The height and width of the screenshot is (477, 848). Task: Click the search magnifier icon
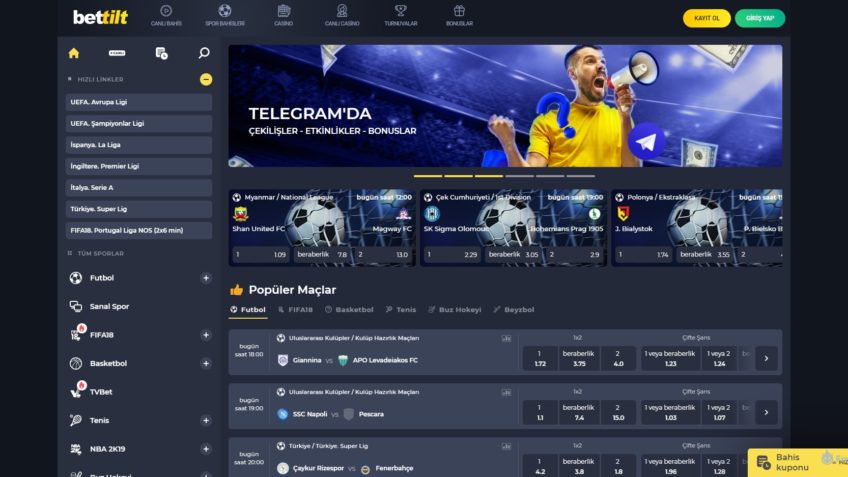204,52
